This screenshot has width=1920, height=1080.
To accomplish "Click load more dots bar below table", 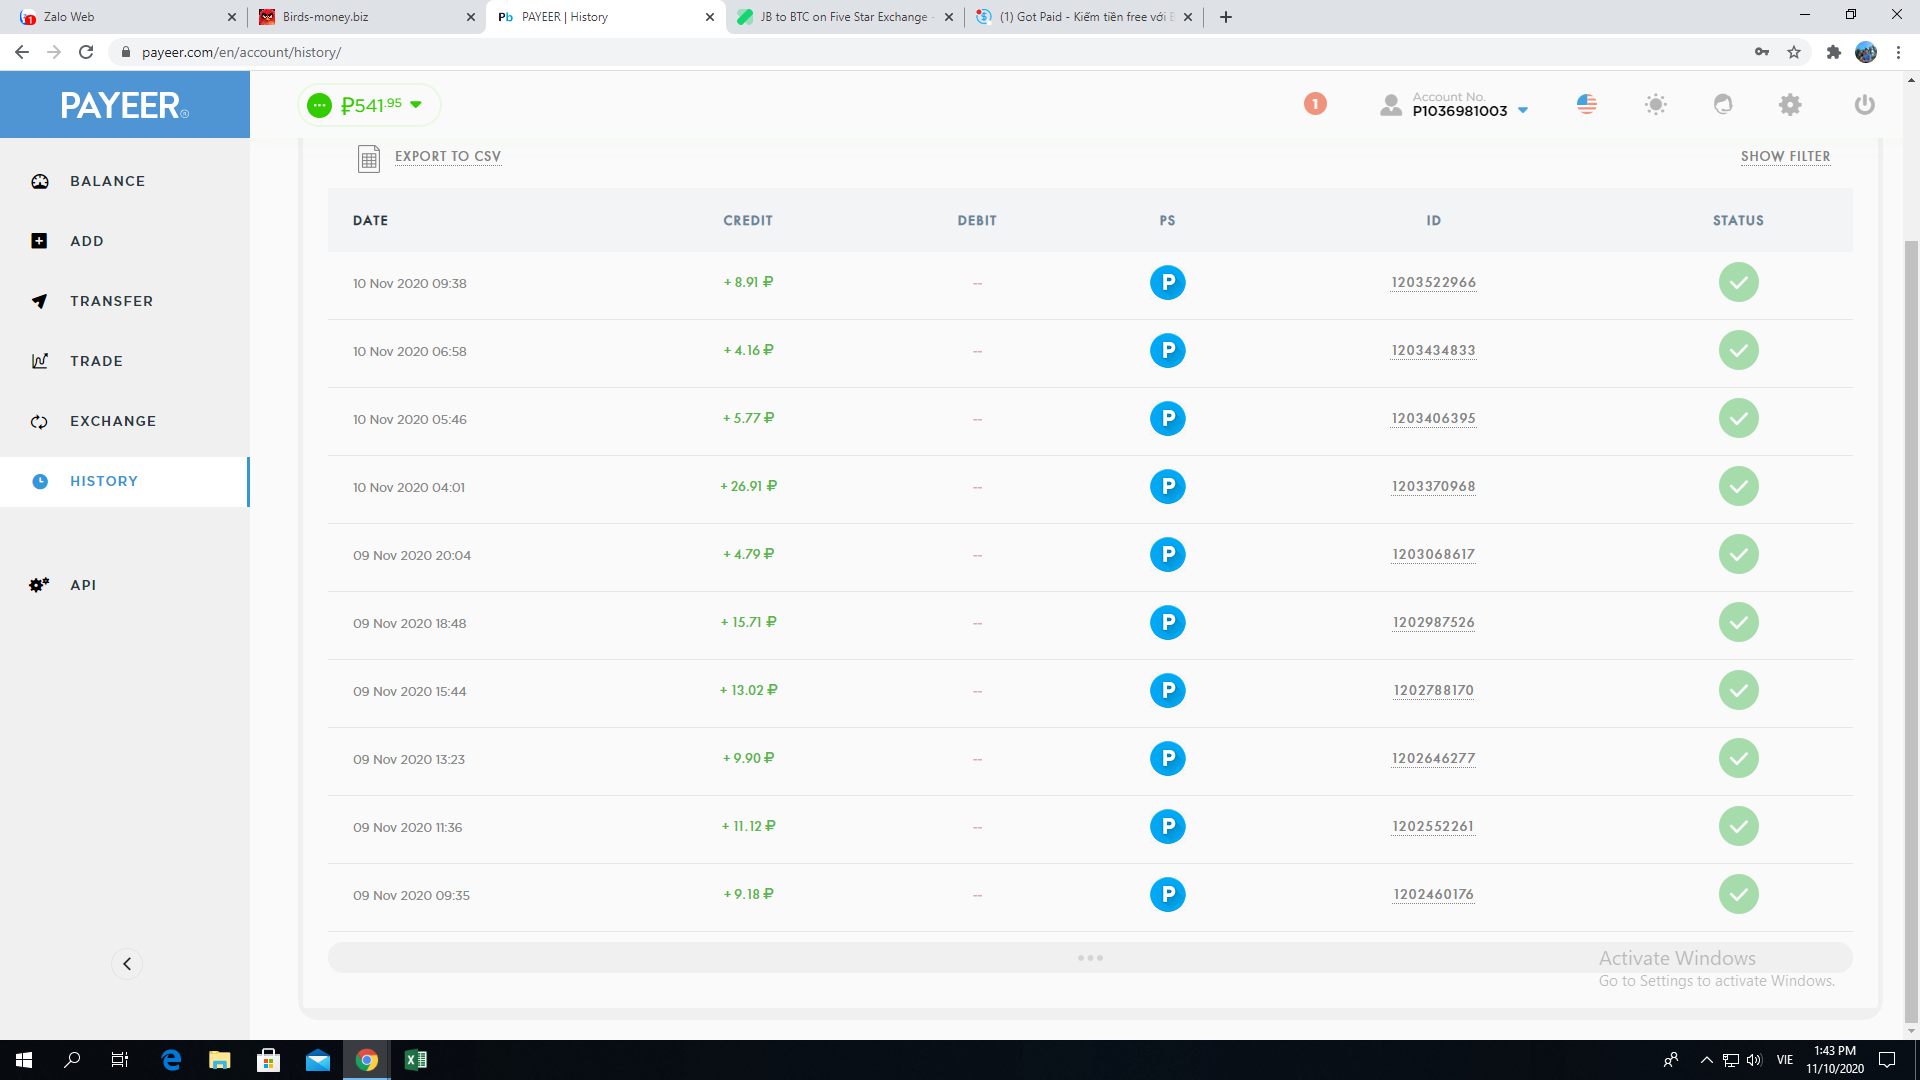I will [x=1090, y=958].
